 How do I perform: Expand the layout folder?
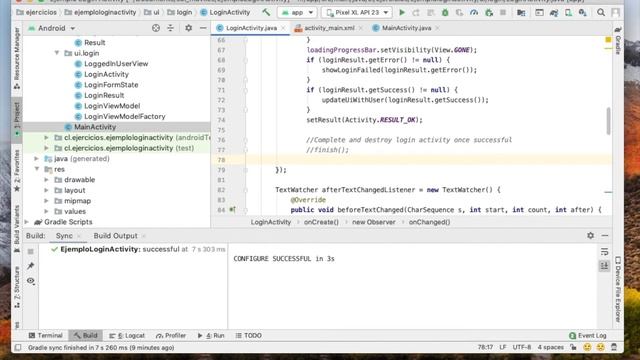[x=46, y=190]
